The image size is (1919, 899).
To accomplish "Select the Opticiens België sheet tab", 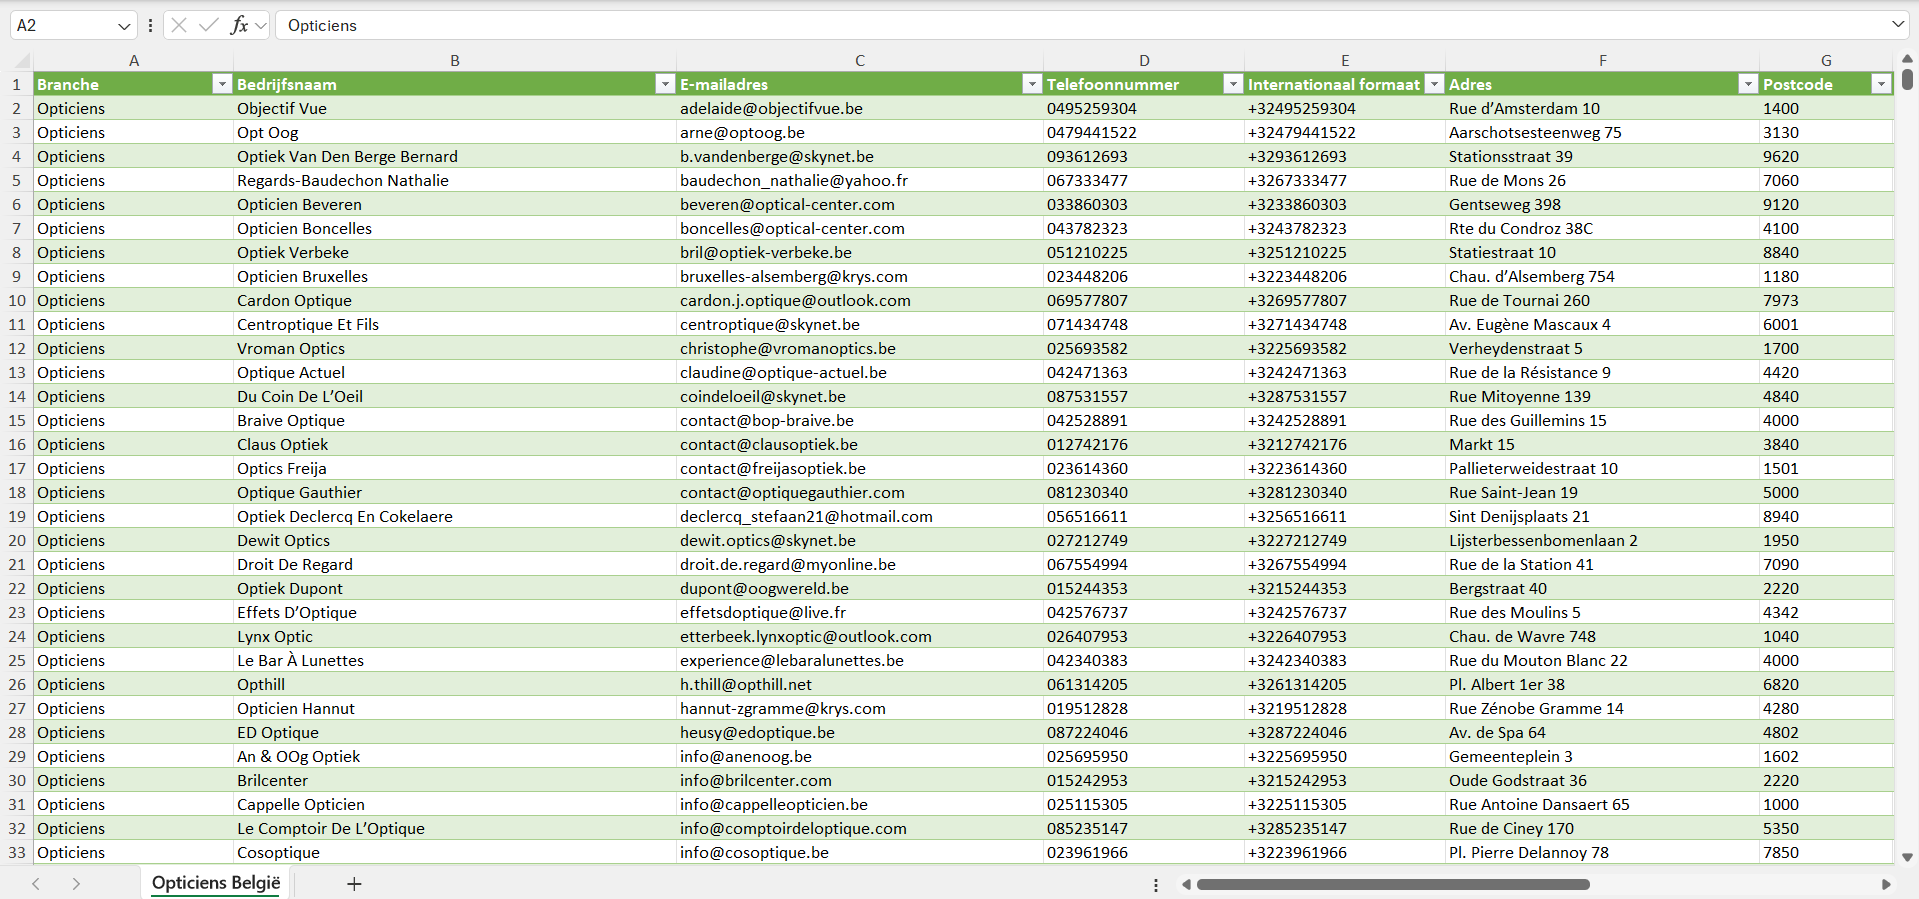I will (216, 883).
